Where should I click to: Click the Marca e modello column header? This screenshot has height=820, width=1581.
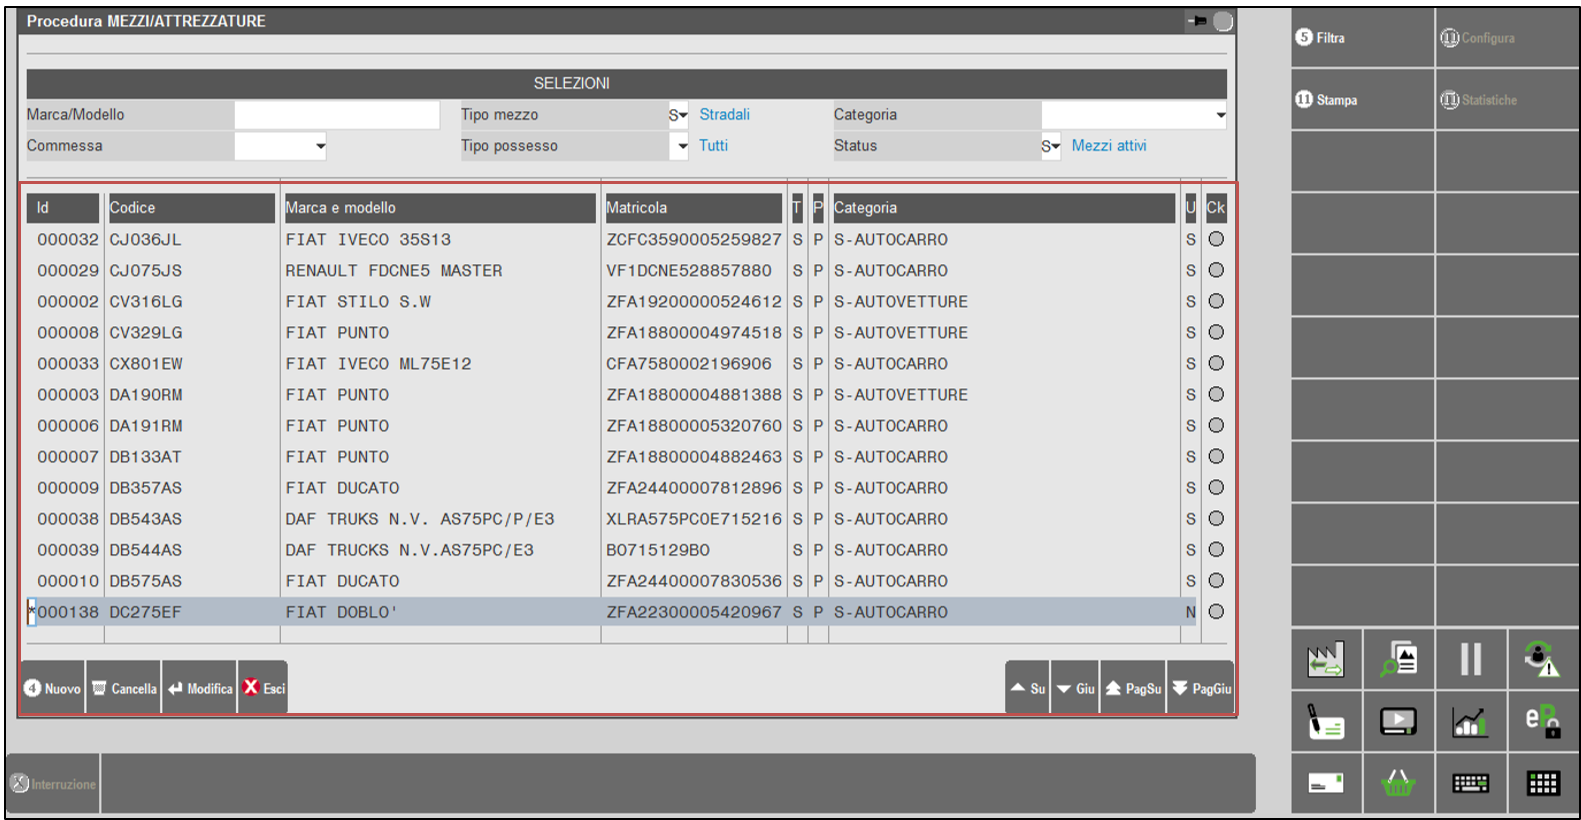click(x=439, y=208)
